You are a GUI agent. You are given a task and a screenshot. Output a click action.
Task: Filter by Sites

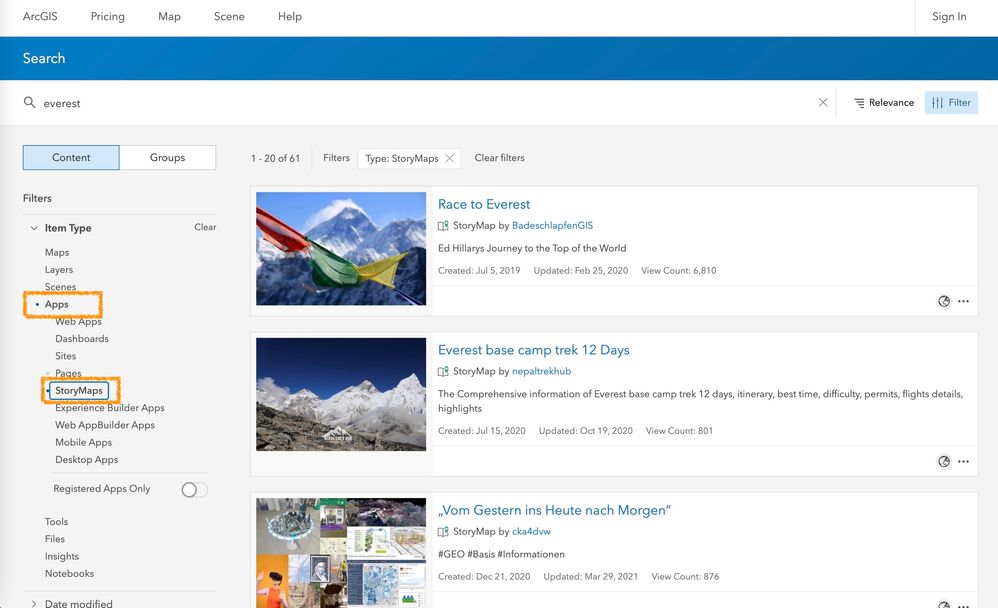click(66, 356)
